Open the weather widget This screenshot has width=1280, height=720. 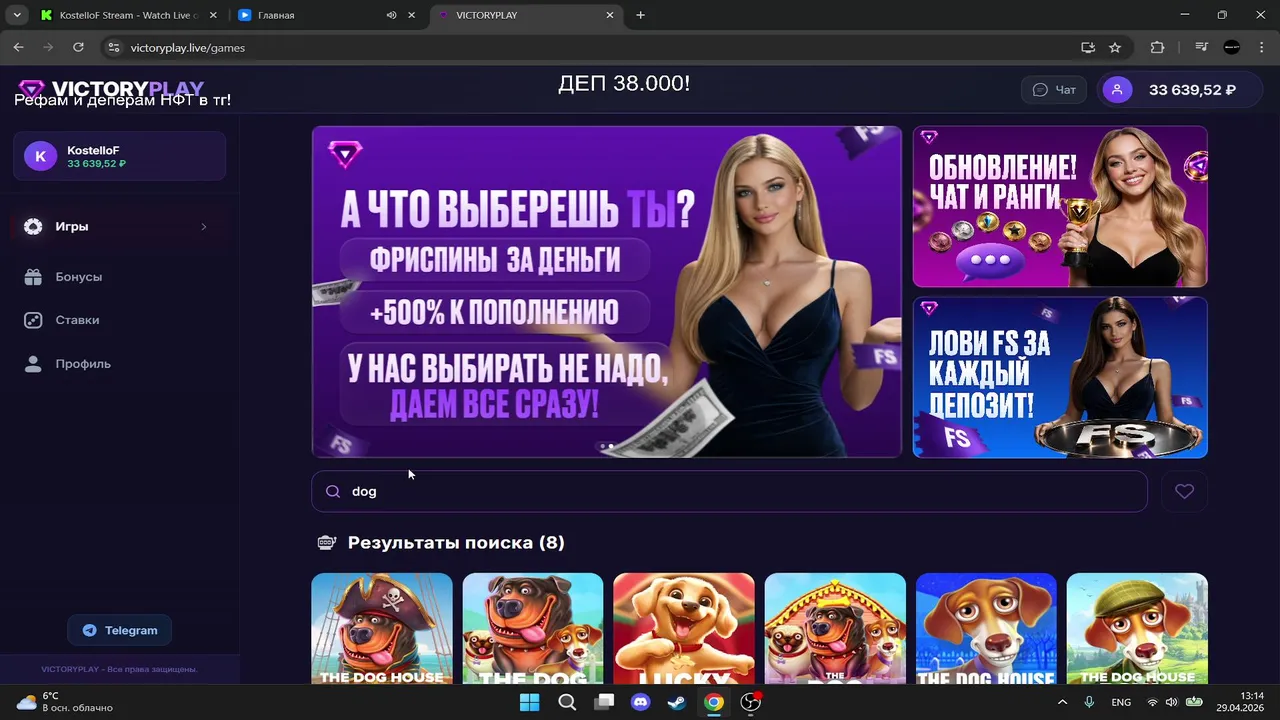65,702
